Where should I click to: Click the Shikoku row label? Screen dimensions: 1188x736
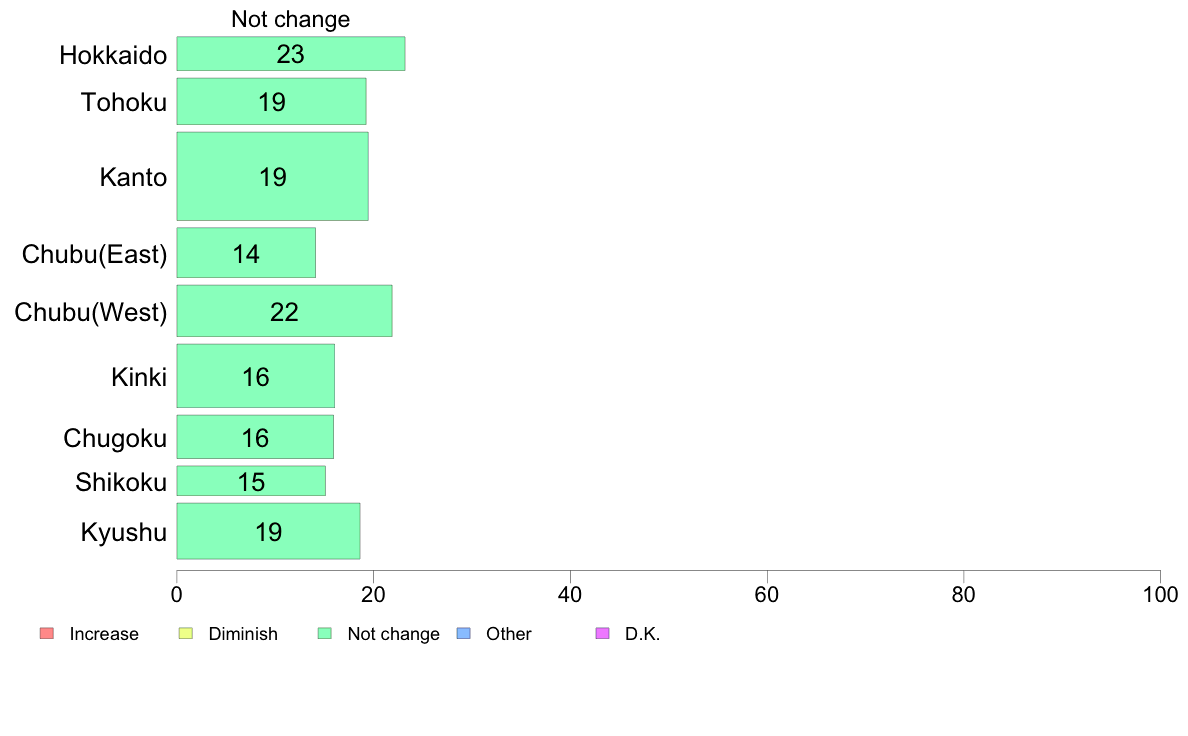121,482
